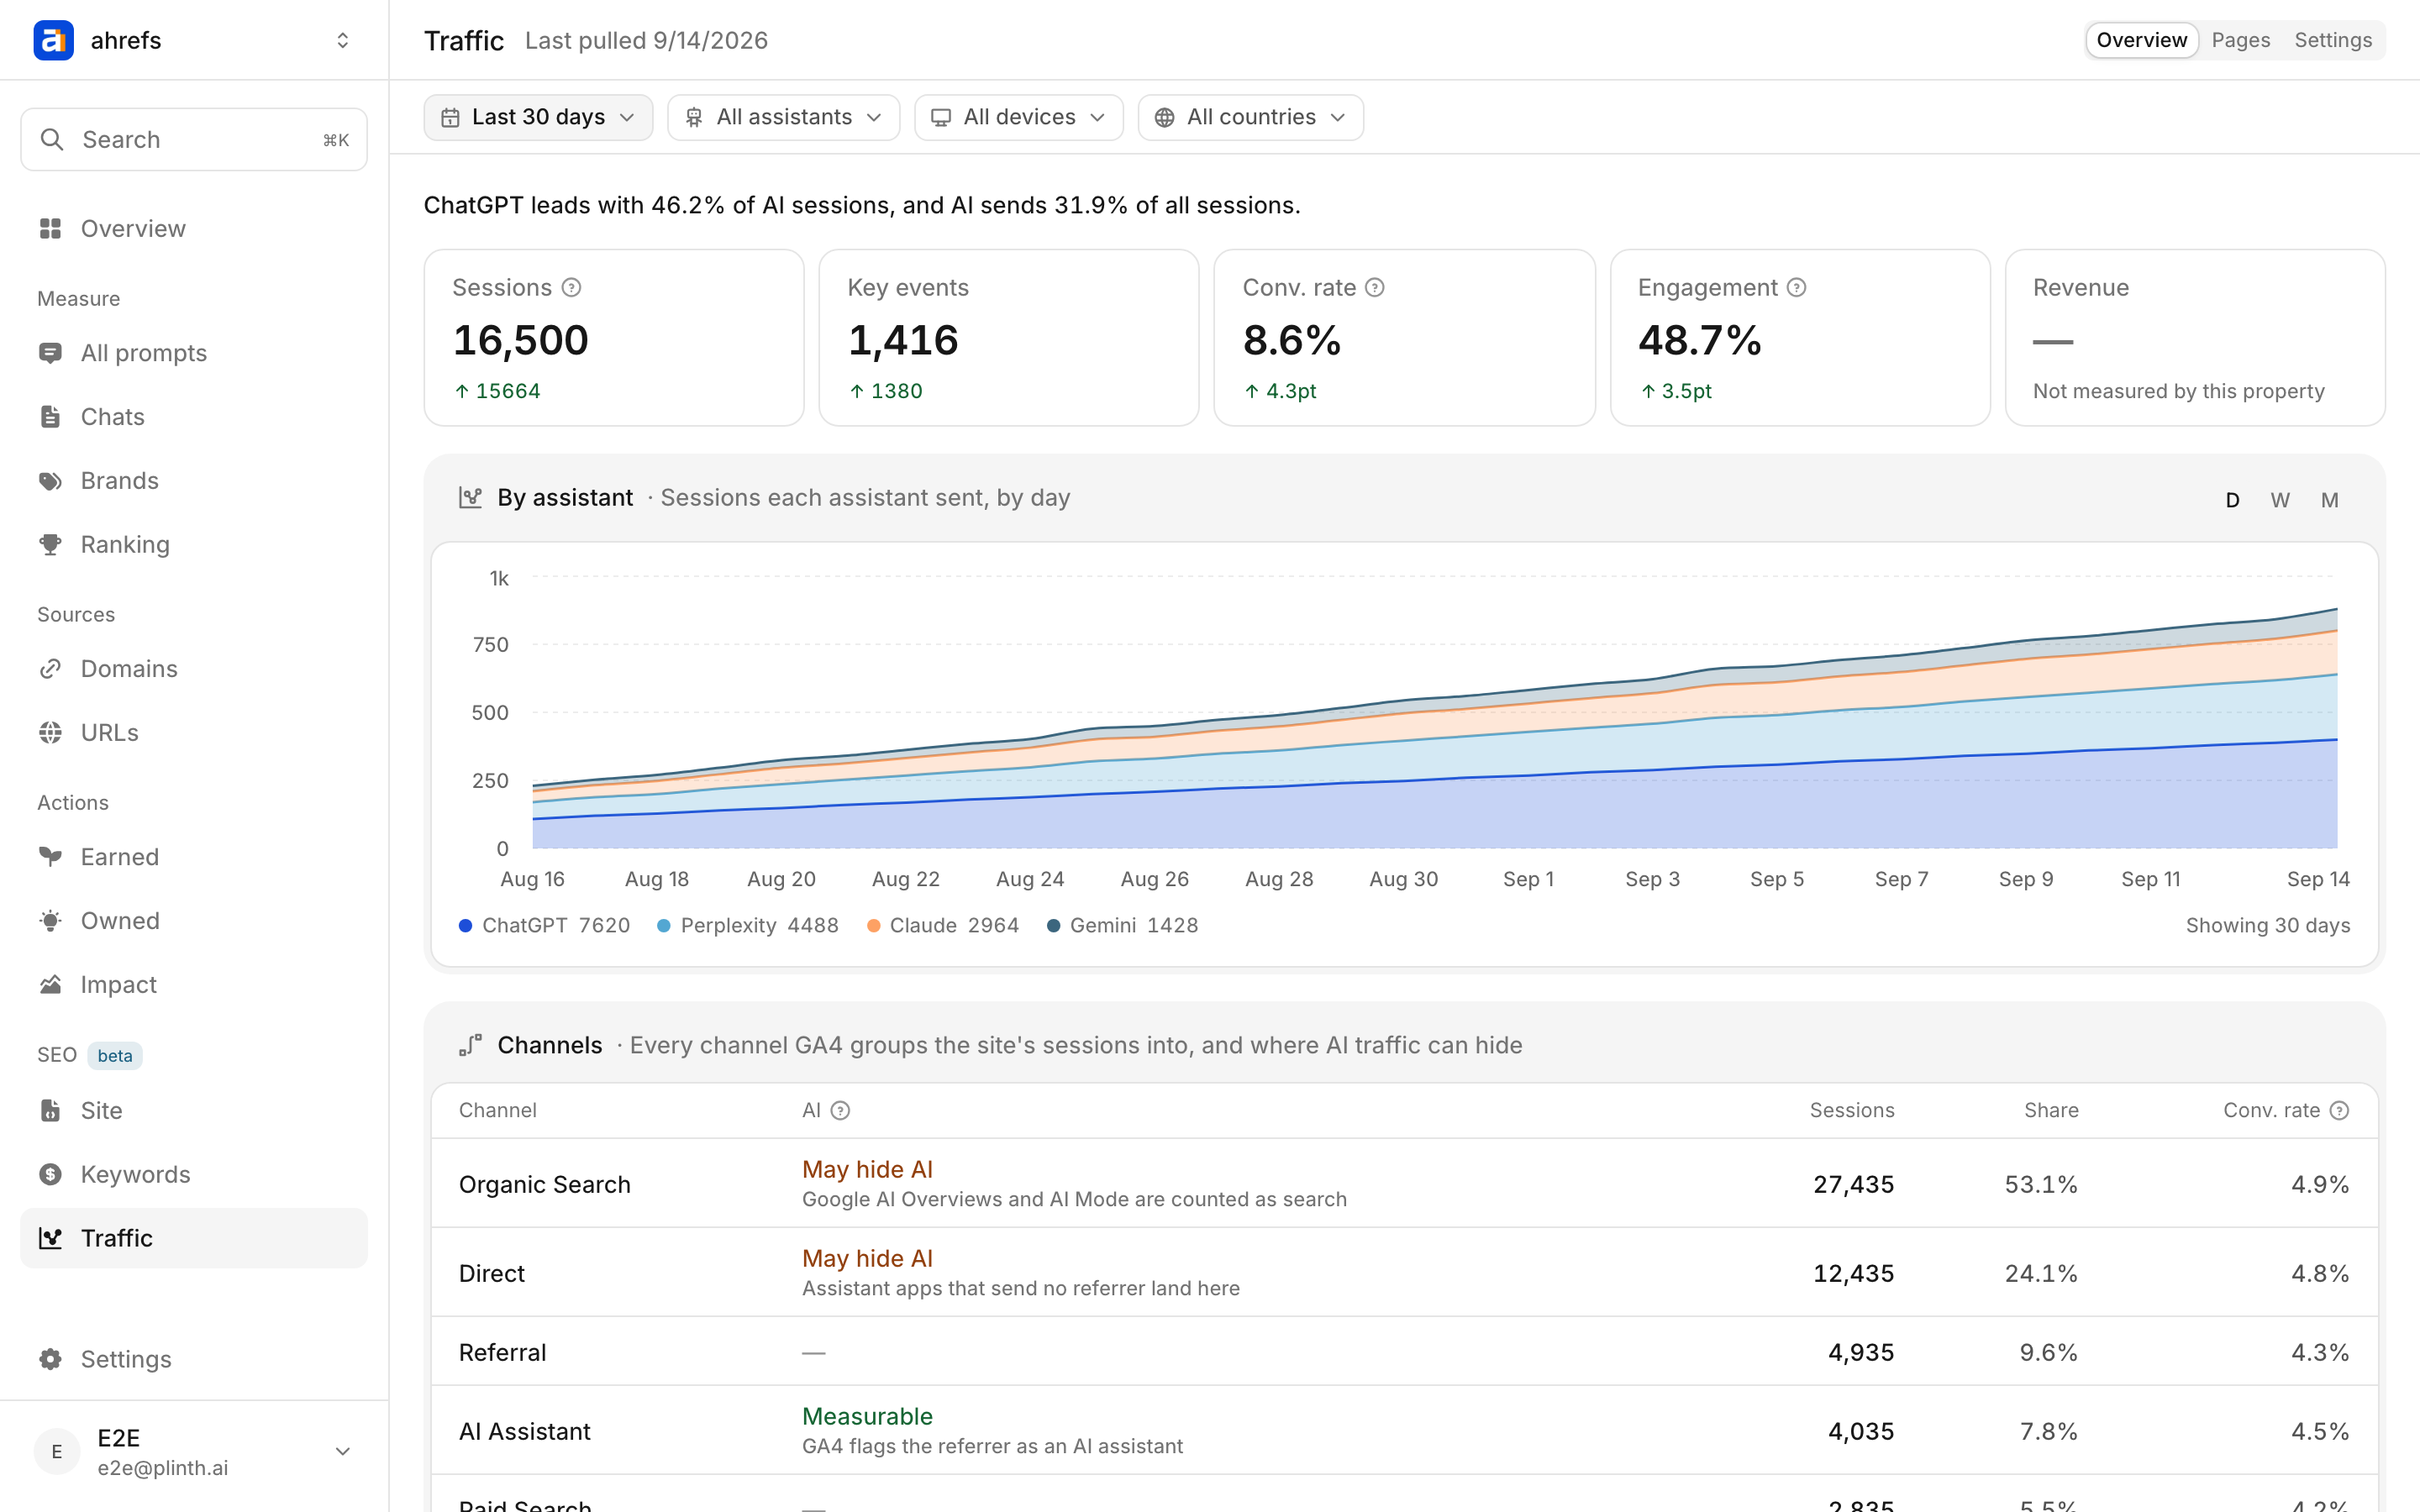
Task: Expand the E2E account menu chevron
Action: point(343,1452)
